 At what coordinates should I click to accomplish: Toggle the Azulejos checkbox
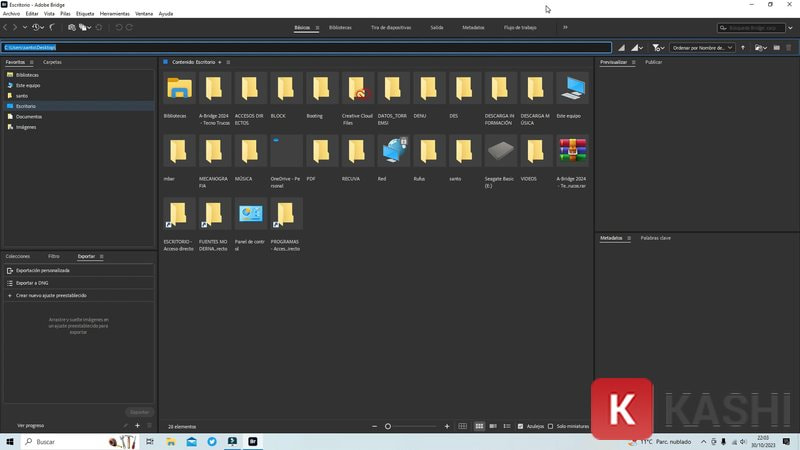(520, 426)
